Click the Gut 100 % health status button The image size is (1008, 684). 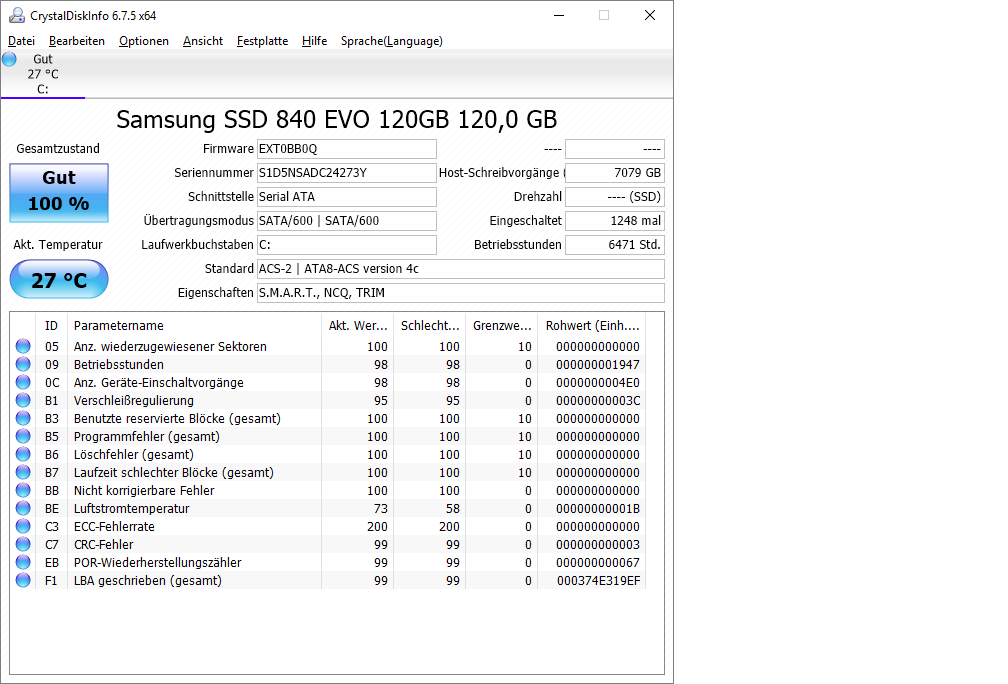[59, 193]
